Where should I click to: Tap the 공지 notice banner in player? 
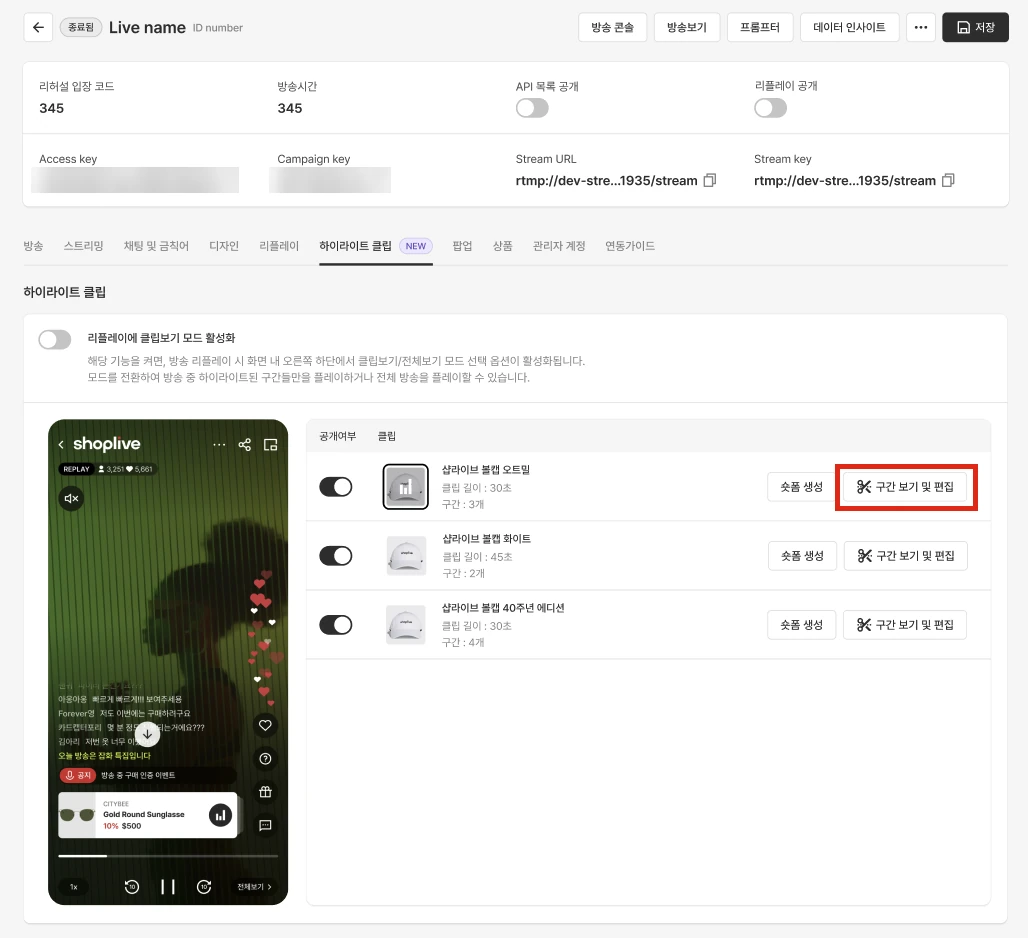(148, 775)
